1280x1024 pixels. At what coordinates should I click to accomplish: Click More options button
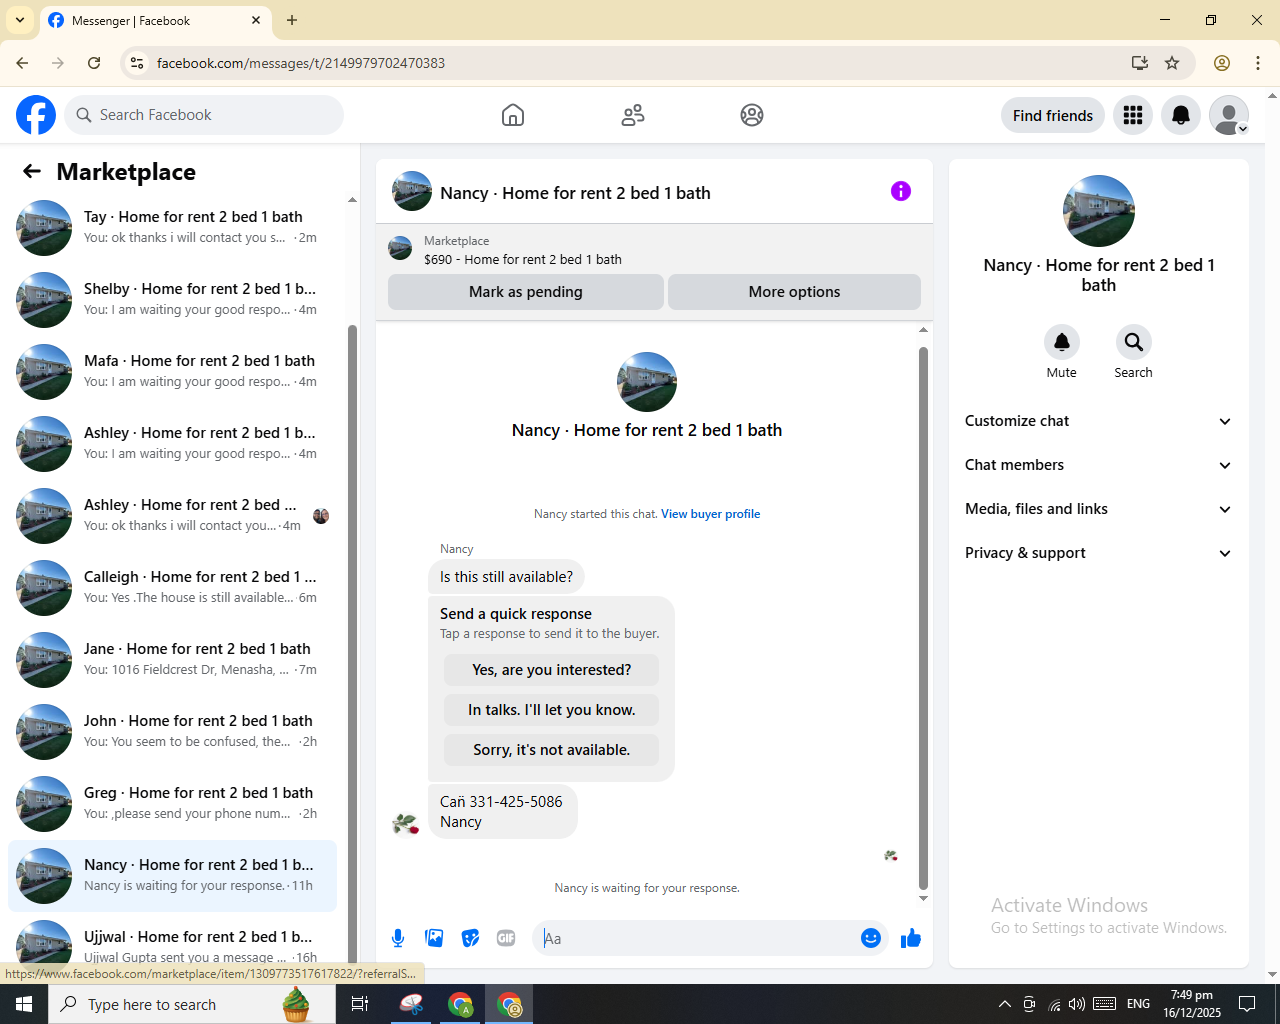[x=794, y=292]
